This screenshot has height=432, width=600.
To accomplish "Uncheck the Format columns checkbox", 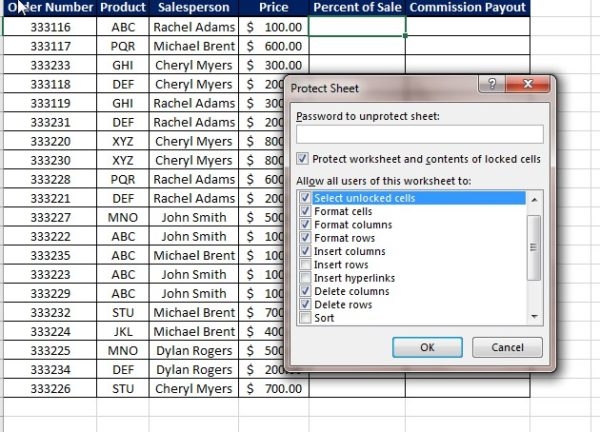I will (x=305, y=224).
